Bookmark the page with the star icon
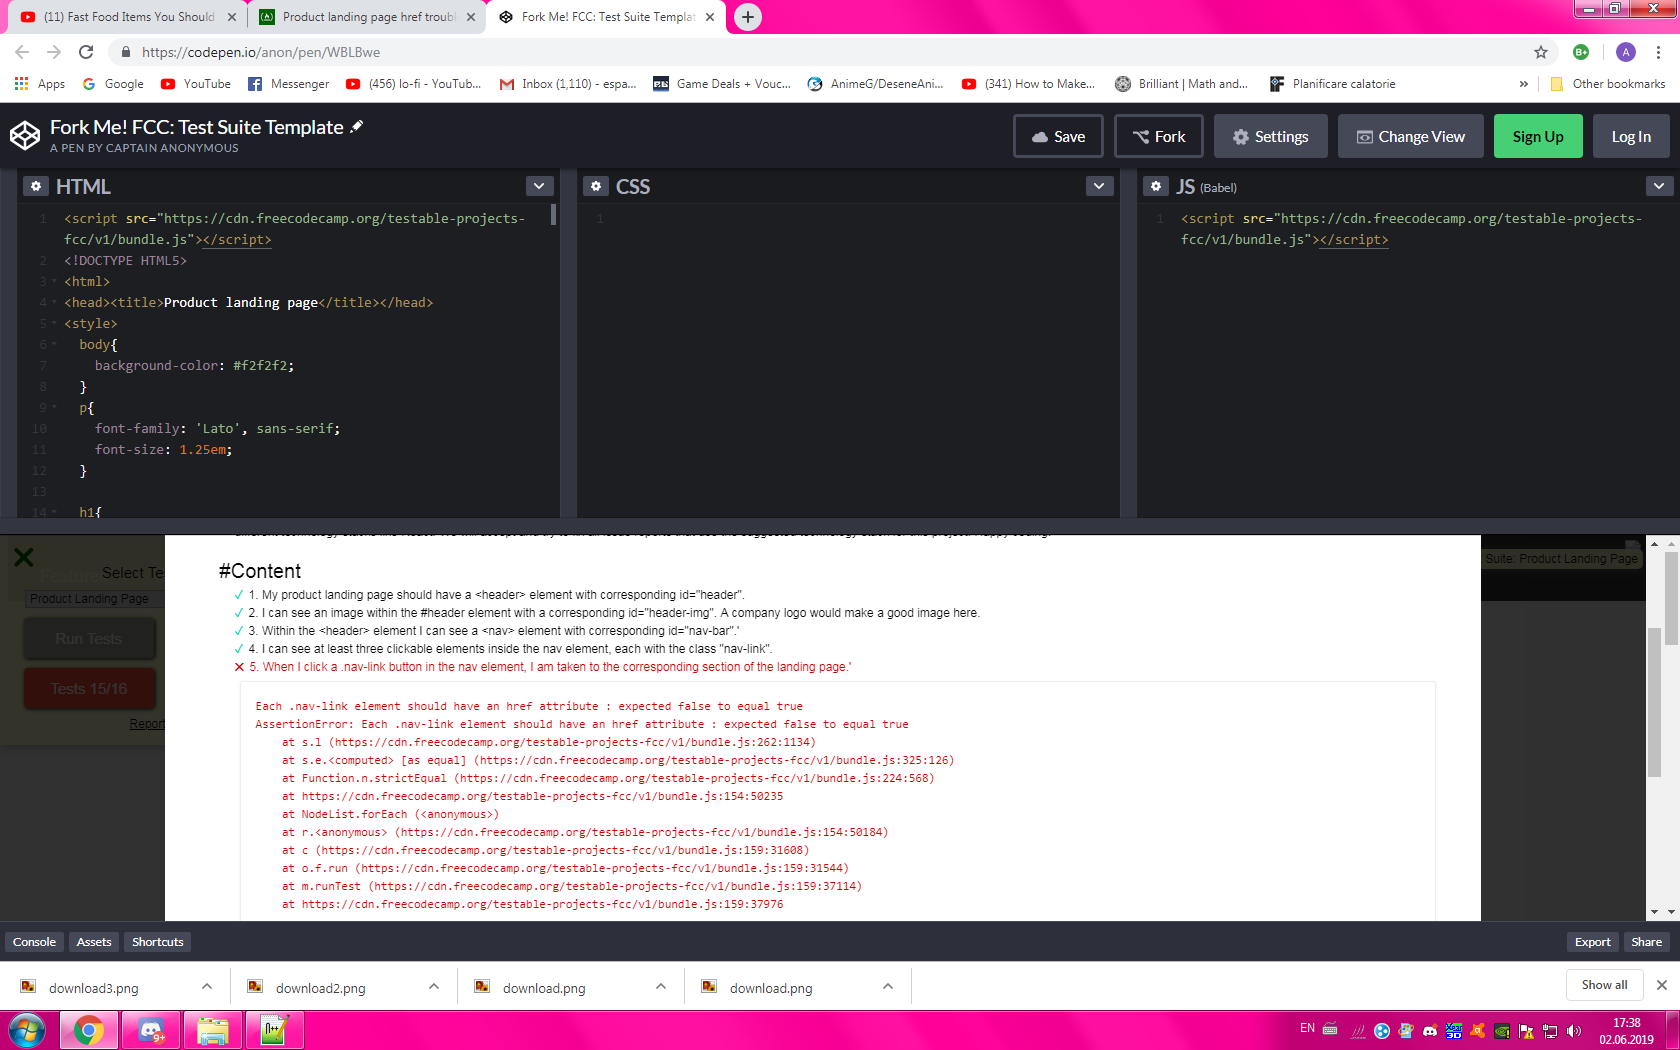Image resolution: width=1680 pixels, height=1050 pixels. click(1541, 52)
